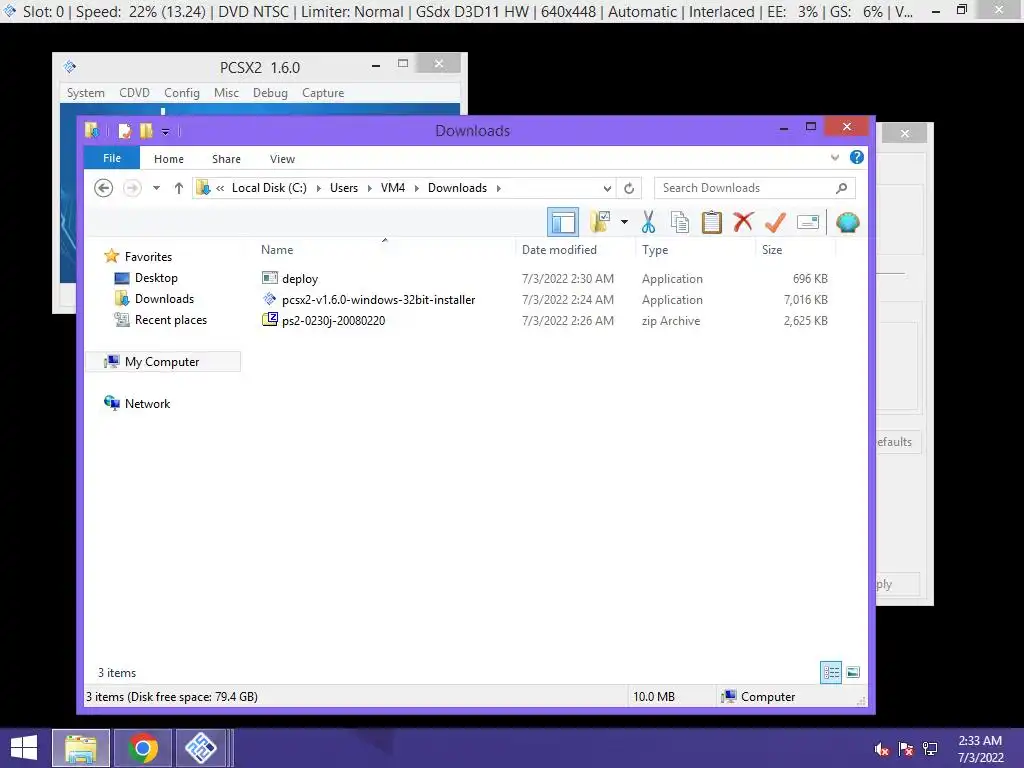This screenshot has width=1024, height=768.
Task: Sort by Date modified column header
Action: tap(575, 249)
